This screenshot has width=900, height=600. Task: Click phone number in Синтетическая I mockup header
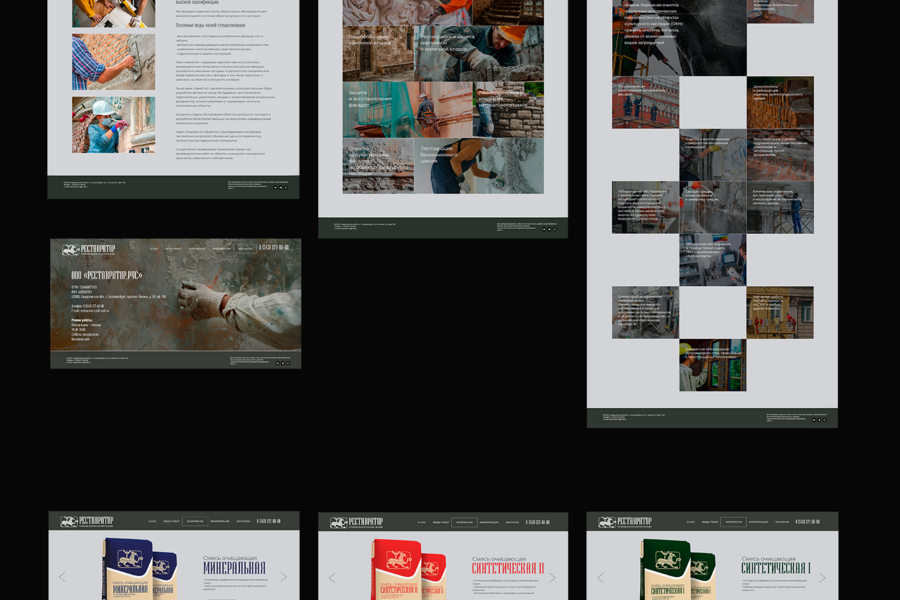click(808, 522)
